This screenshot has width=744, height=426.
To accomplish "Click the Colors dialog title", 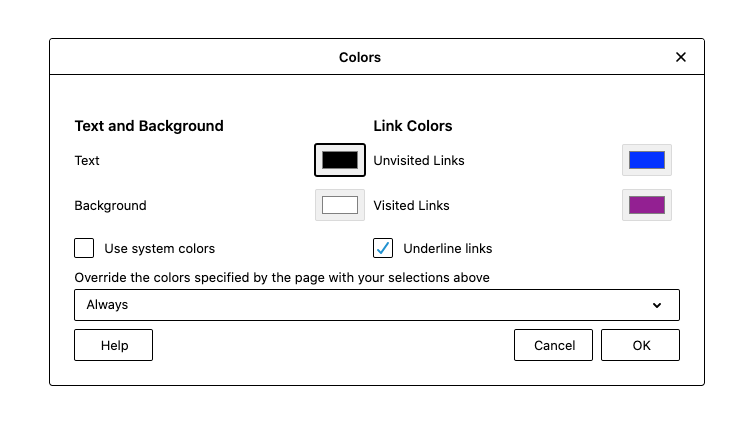I will point(360,57).
